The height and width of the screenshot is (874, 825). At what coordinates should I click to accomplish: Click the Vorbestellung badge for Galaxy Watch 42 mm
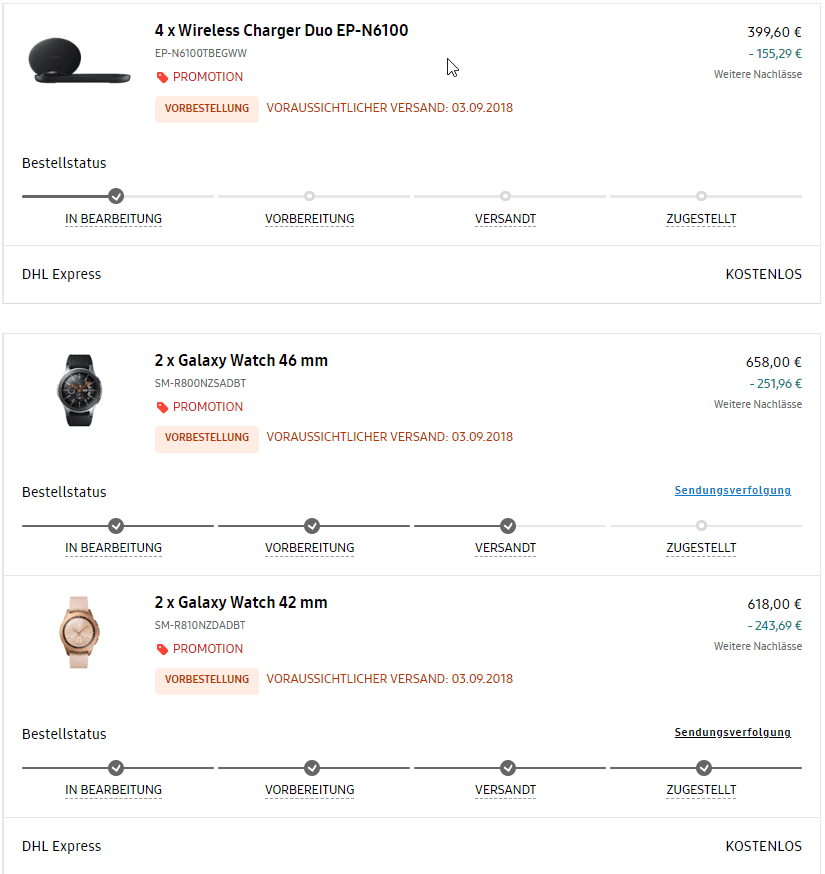click(x=207, y=680)
